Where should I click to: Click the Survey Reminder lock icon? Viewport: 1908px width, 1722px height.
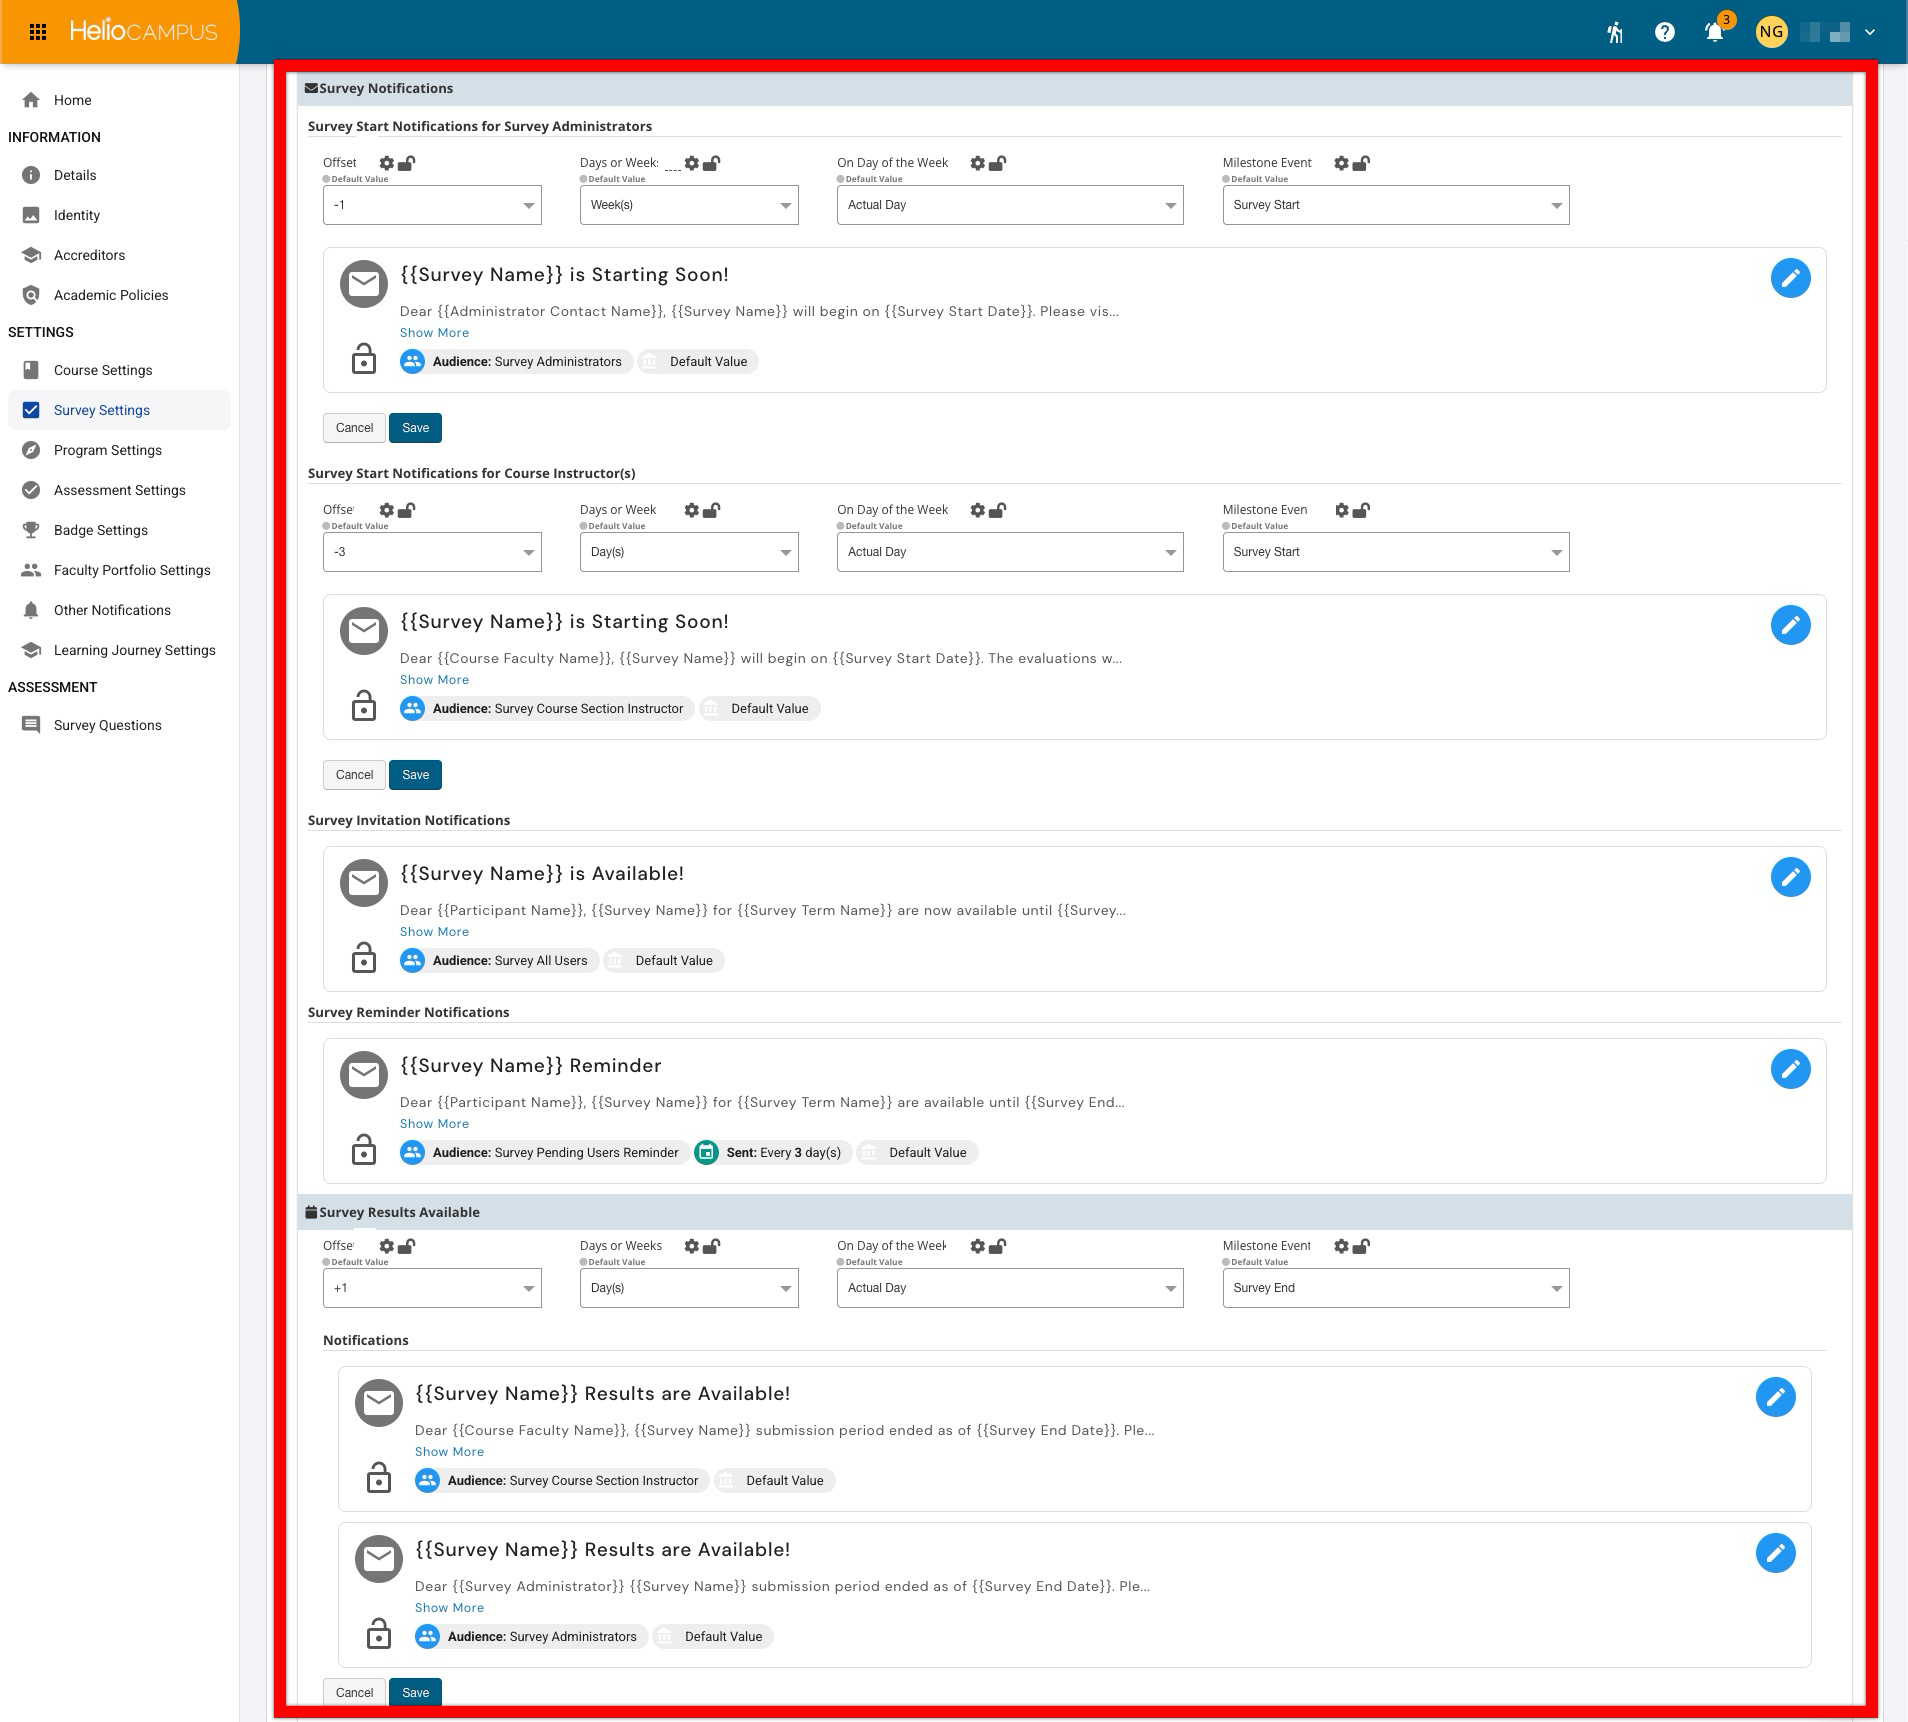[364, 1150]
